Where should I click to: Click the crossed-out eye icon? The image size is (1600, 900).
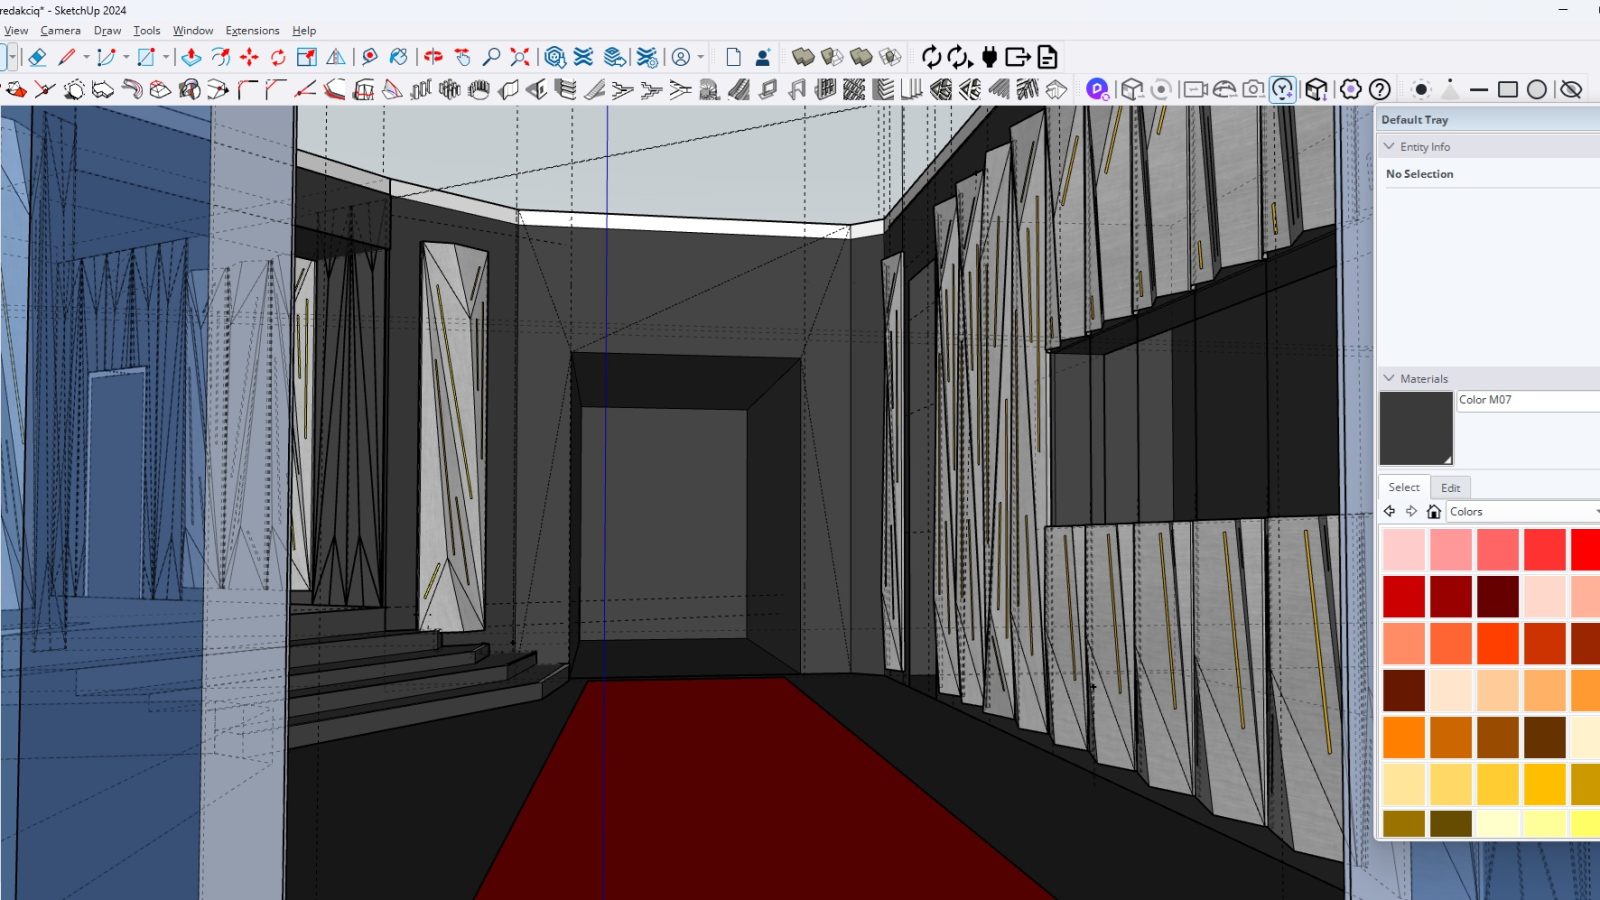(x=1571, y=89)
